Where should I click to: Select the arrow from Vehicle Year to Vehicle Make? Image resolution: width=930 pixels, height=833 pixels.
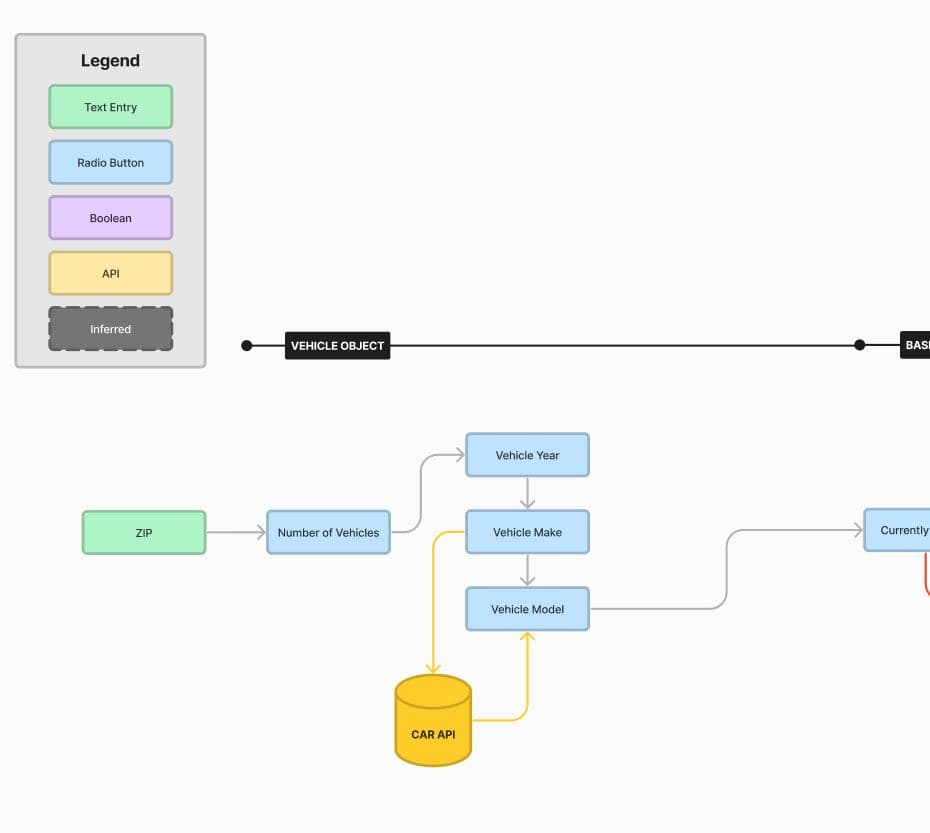point(528,494)
